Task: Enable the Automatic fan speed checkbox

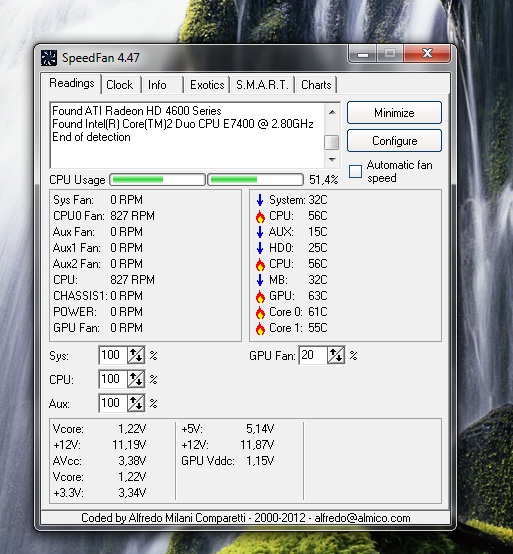Action: [x=355, y=172]
